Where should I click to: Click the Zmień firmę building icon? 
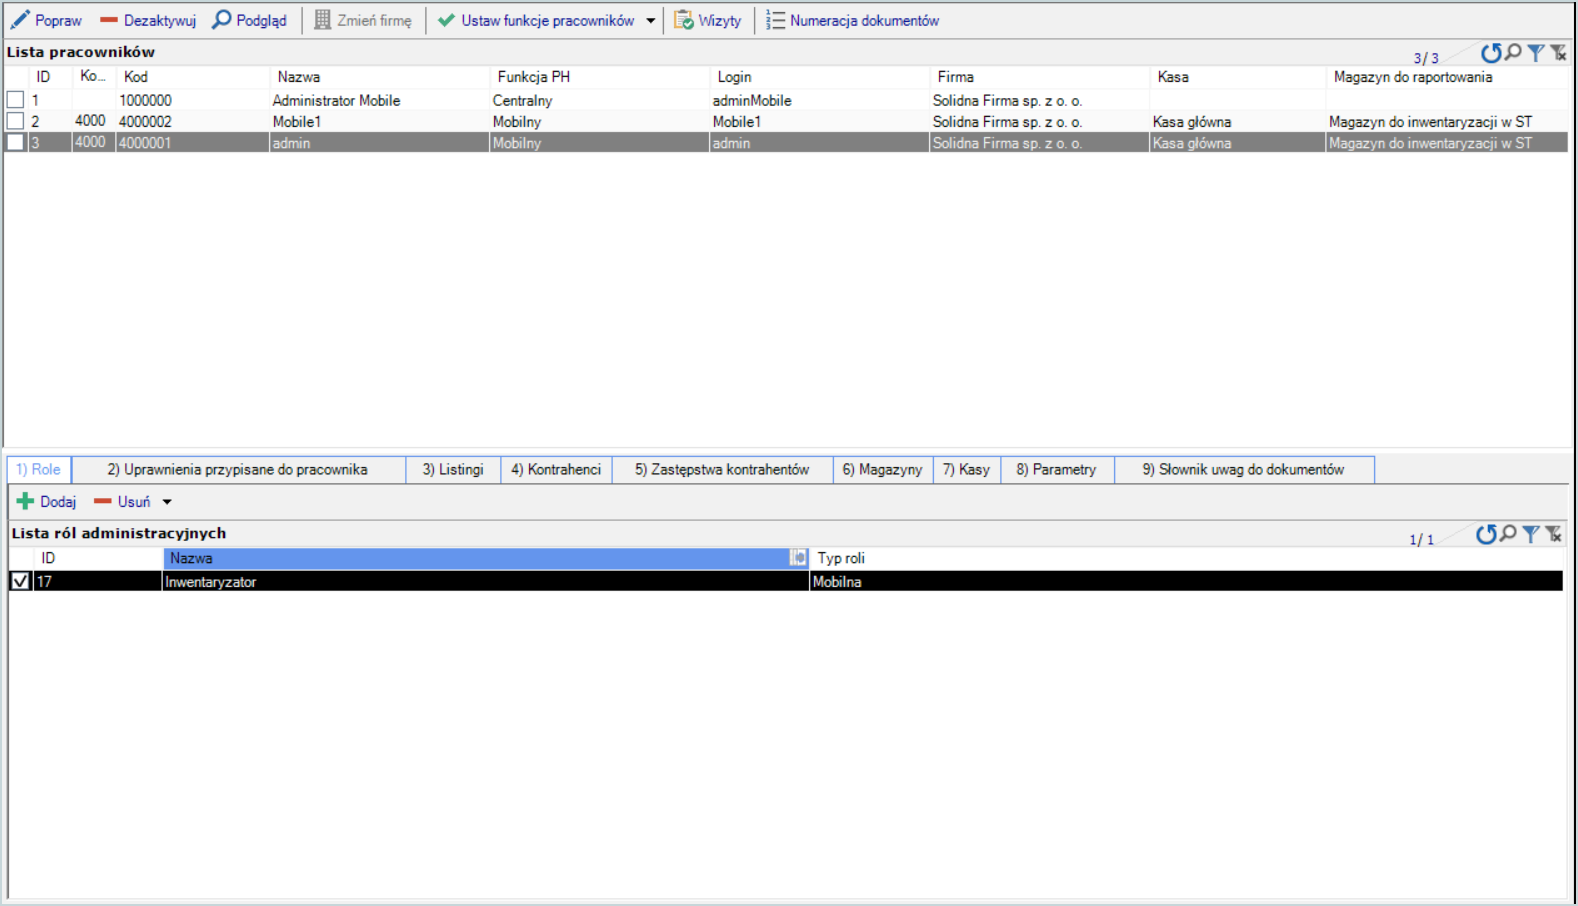322,20
